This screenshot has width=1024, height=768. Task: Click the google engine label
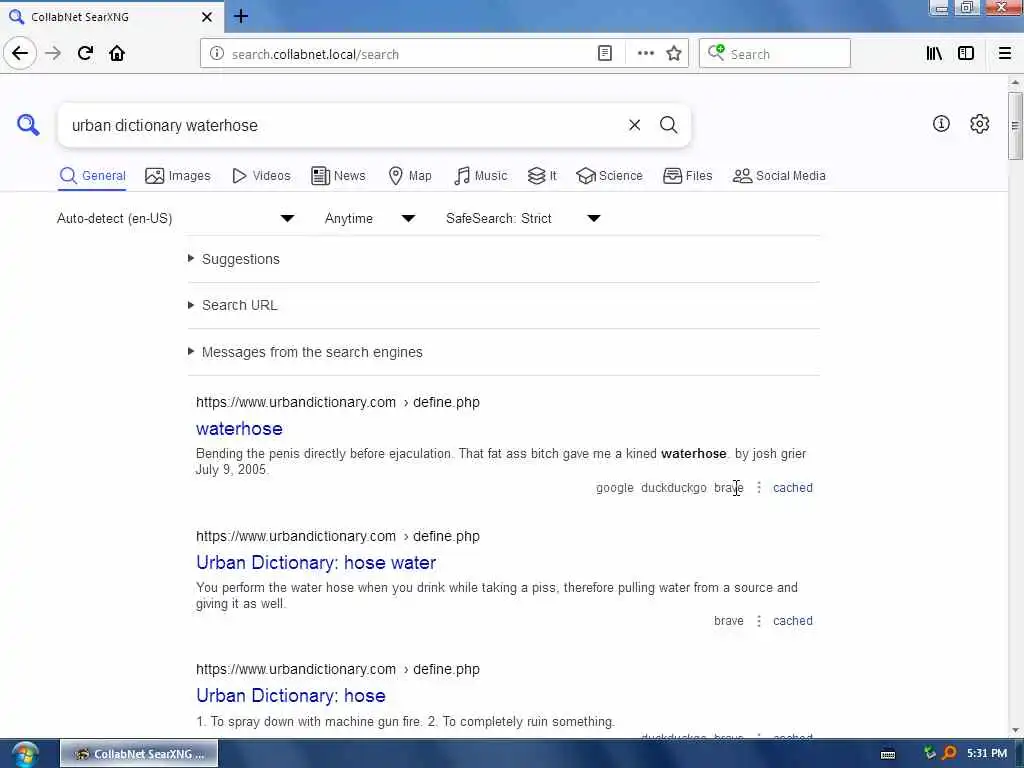pos(615,488)
